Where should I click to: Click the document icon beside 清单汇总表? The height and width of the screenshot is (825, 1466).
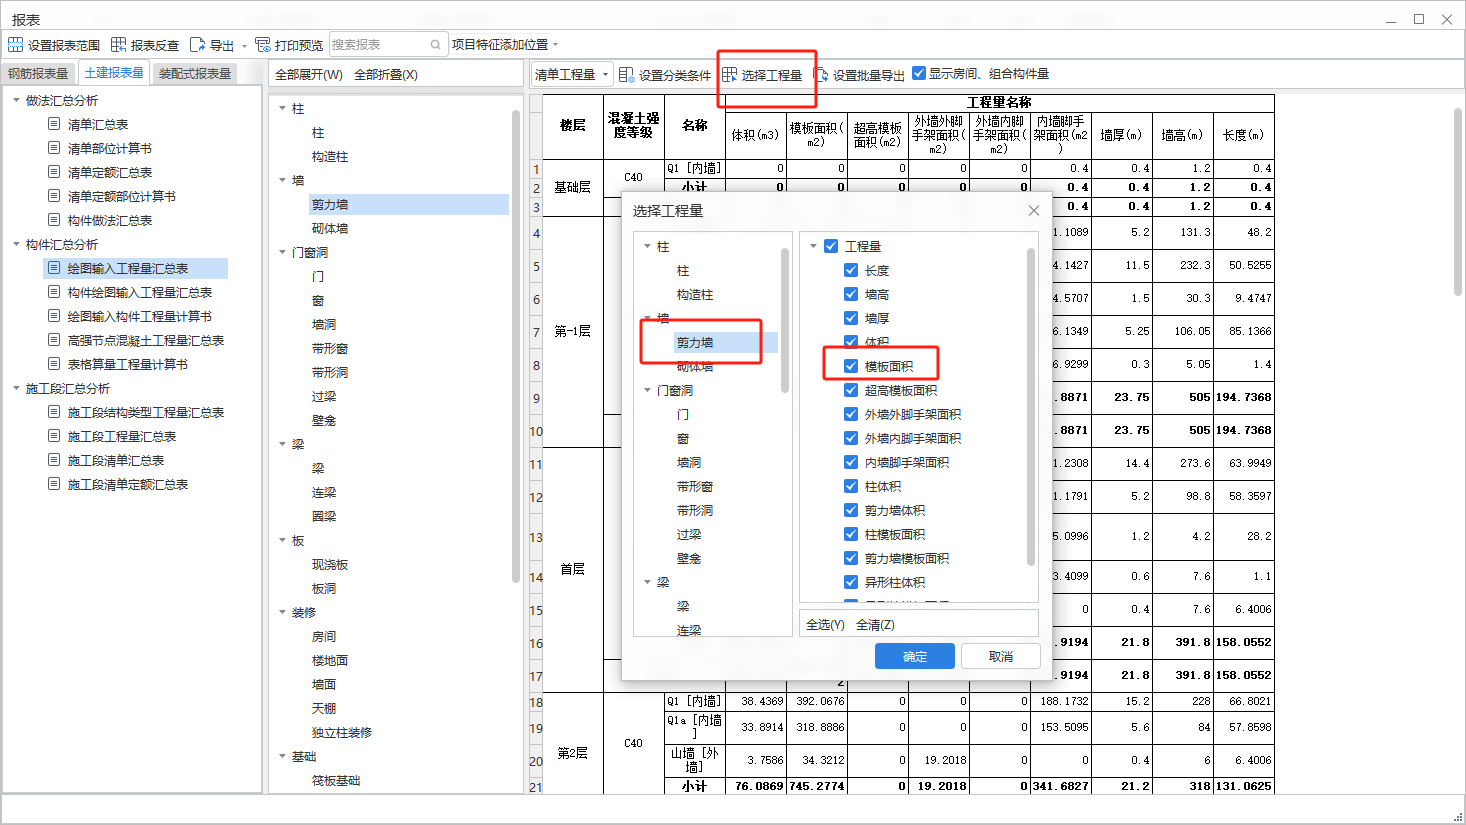tap(54, 124)
